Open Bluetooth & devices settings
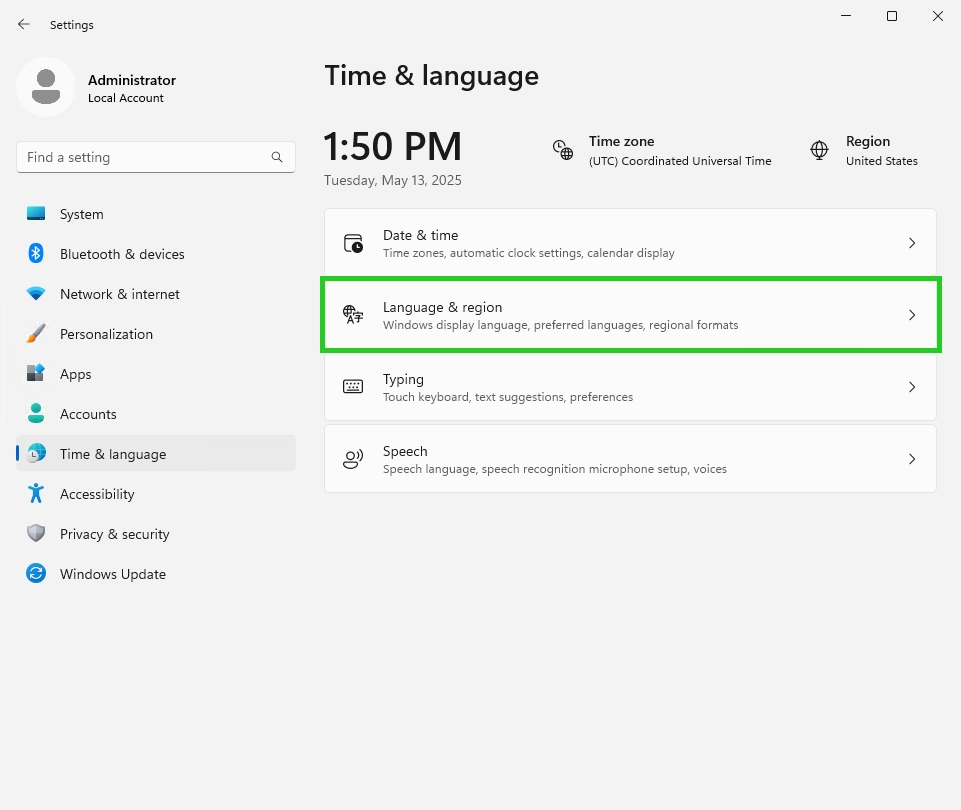961x810 pixels. point(122,254)
